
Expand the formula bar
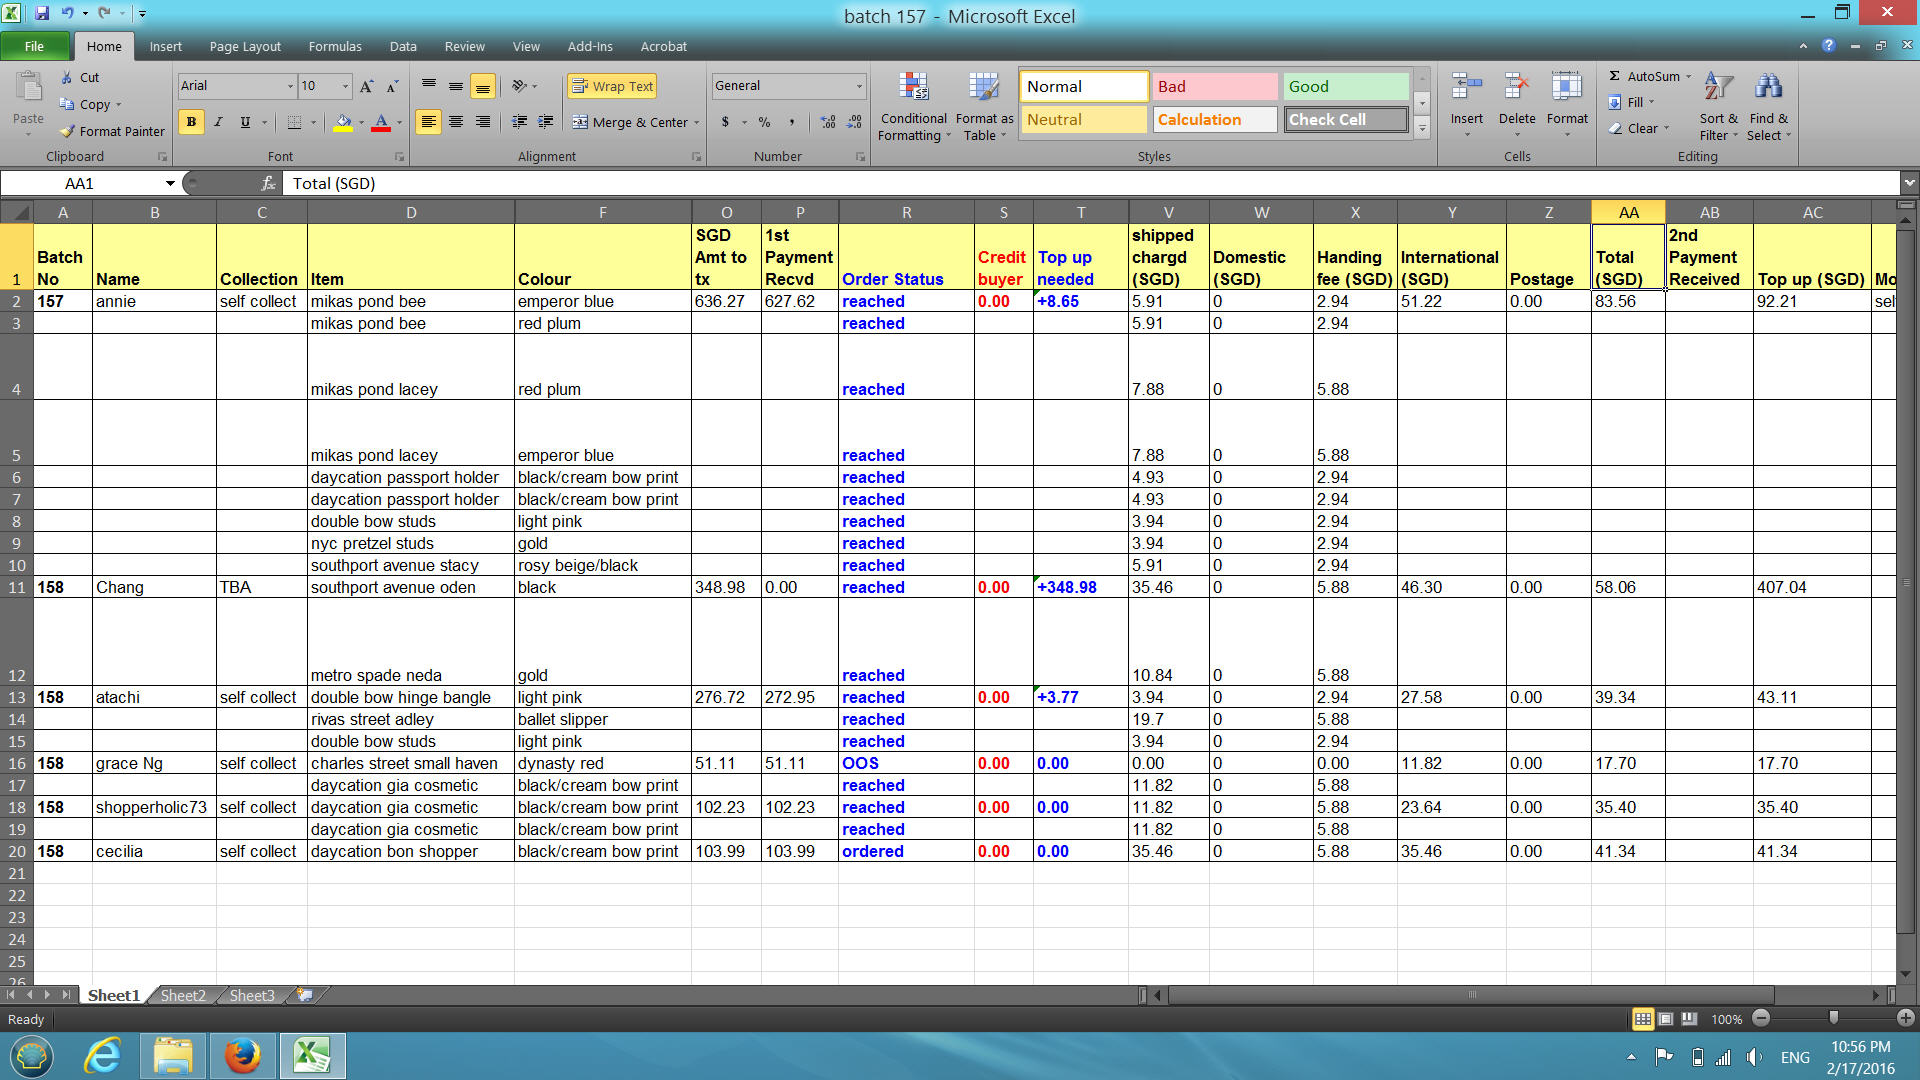[1910, 183]
